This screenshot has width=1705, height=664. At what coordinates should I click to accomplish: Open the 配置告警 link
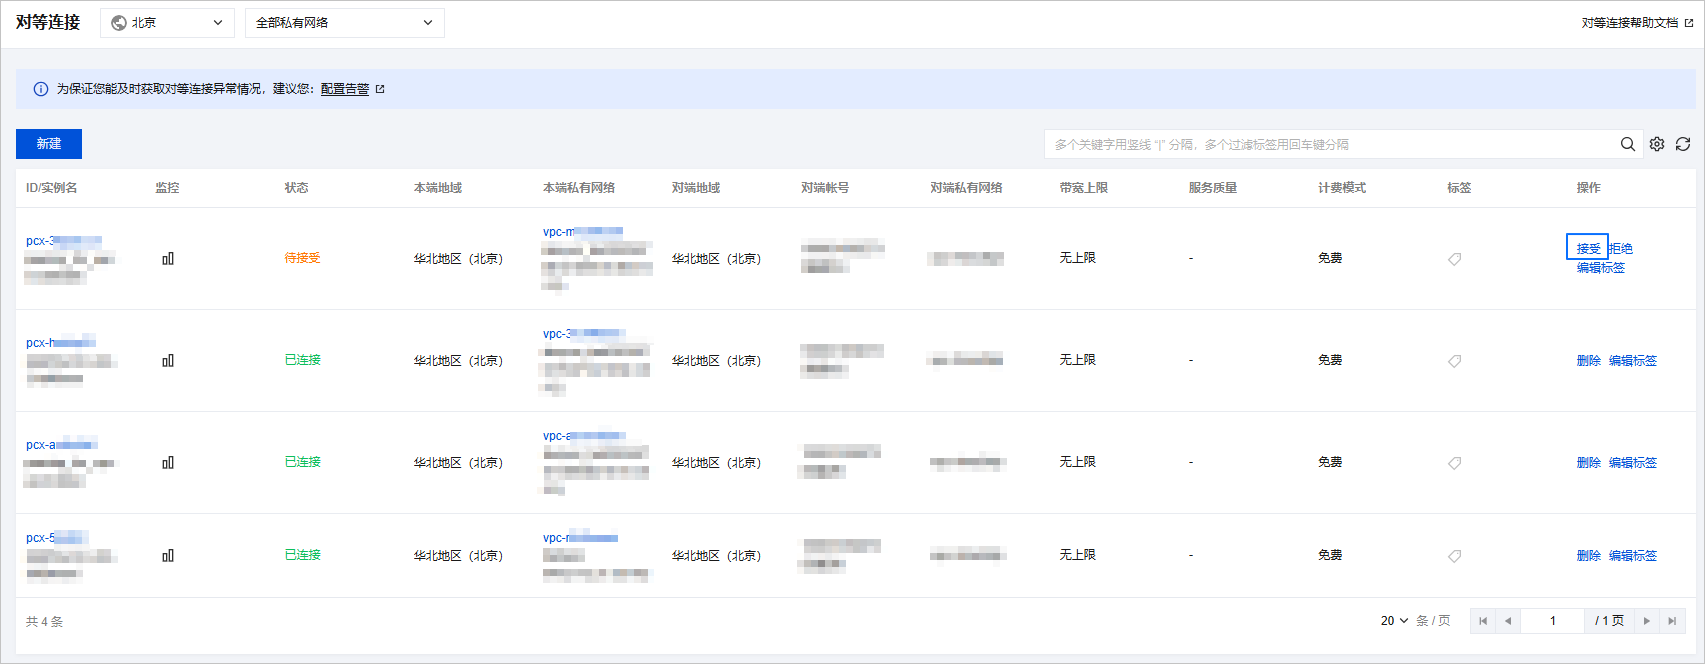[x=345, y=89]
